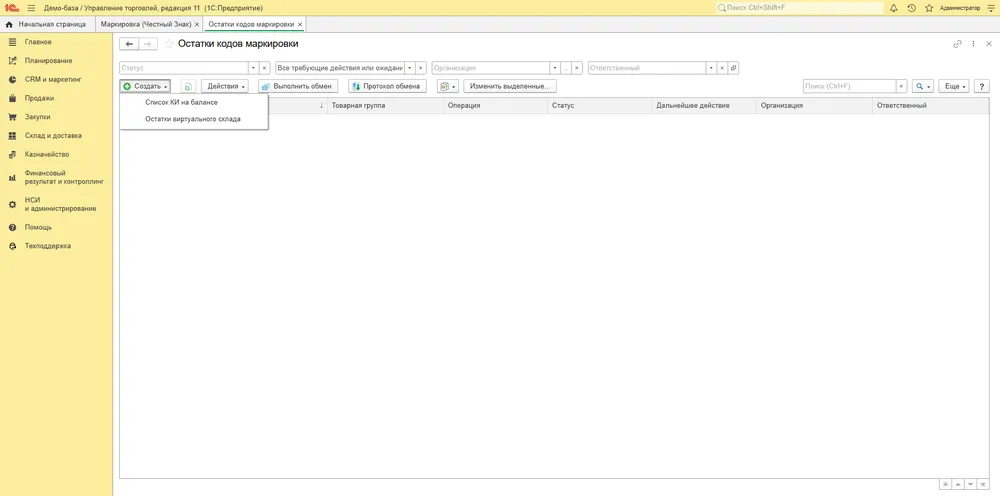Sort by the Статус column header
Image resolution: width=1000 pixels, height=496 pixels.
point(599,106)
